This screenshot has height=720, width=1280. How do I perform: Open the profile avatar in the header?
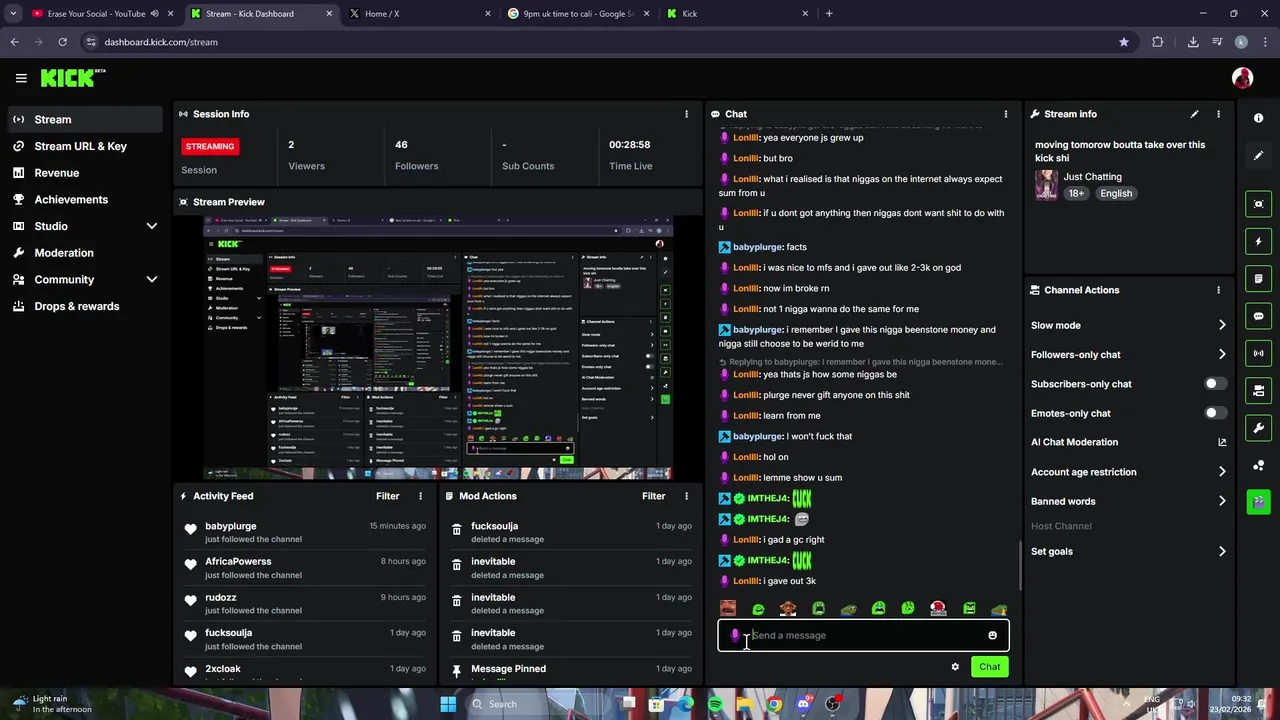pos(1242,78)
